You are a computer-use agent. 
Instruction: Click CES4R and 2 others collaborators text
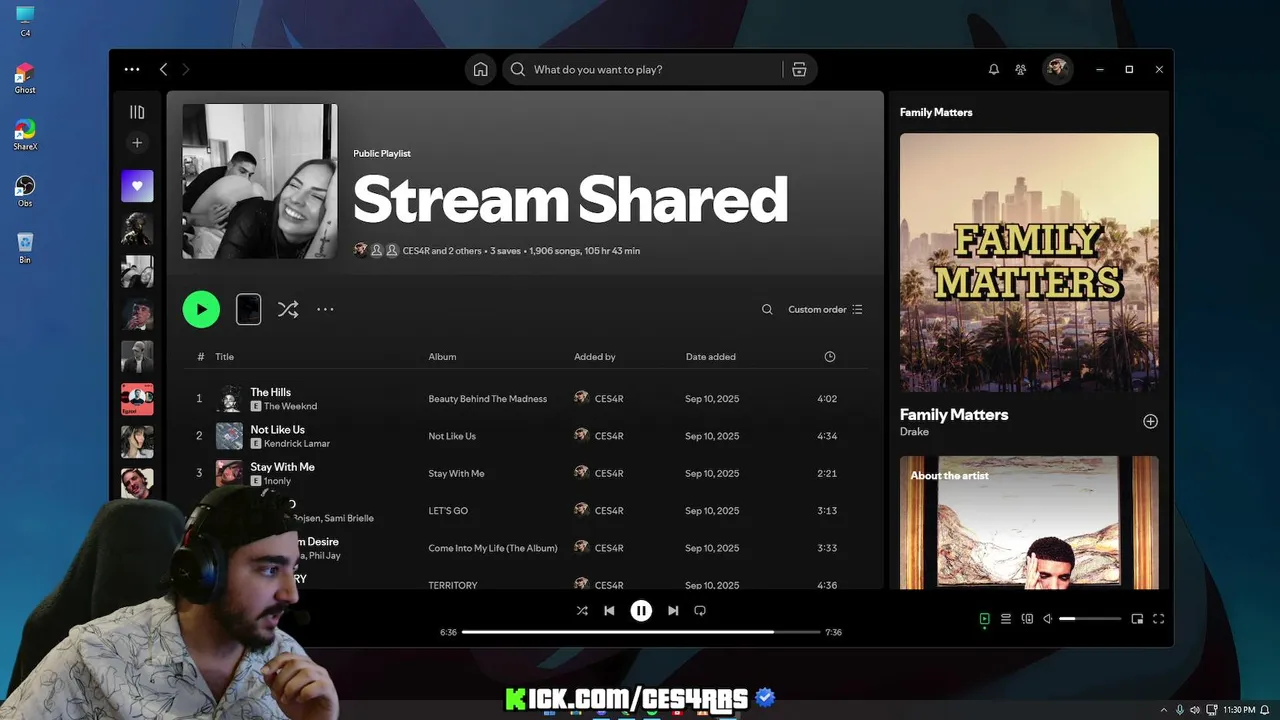coord(442,251)
